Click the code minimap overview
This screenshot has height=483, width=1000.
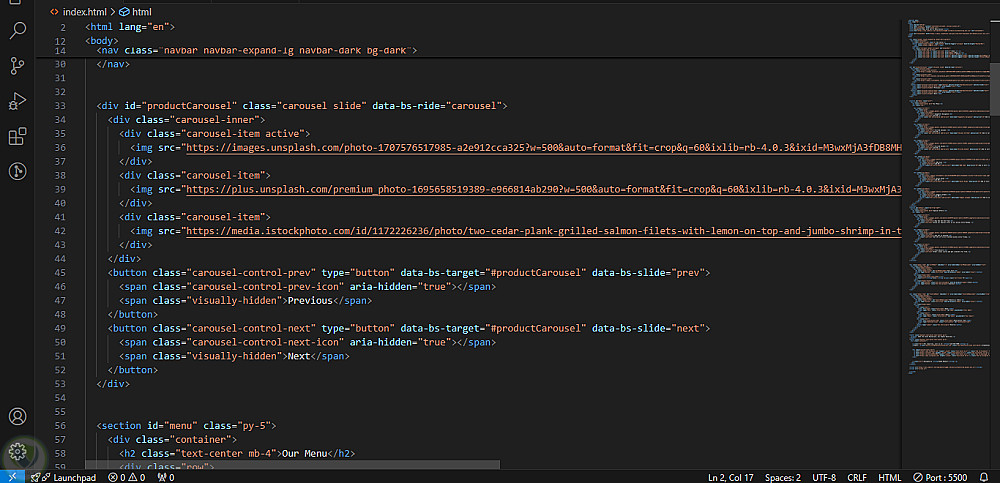point(950,200)
